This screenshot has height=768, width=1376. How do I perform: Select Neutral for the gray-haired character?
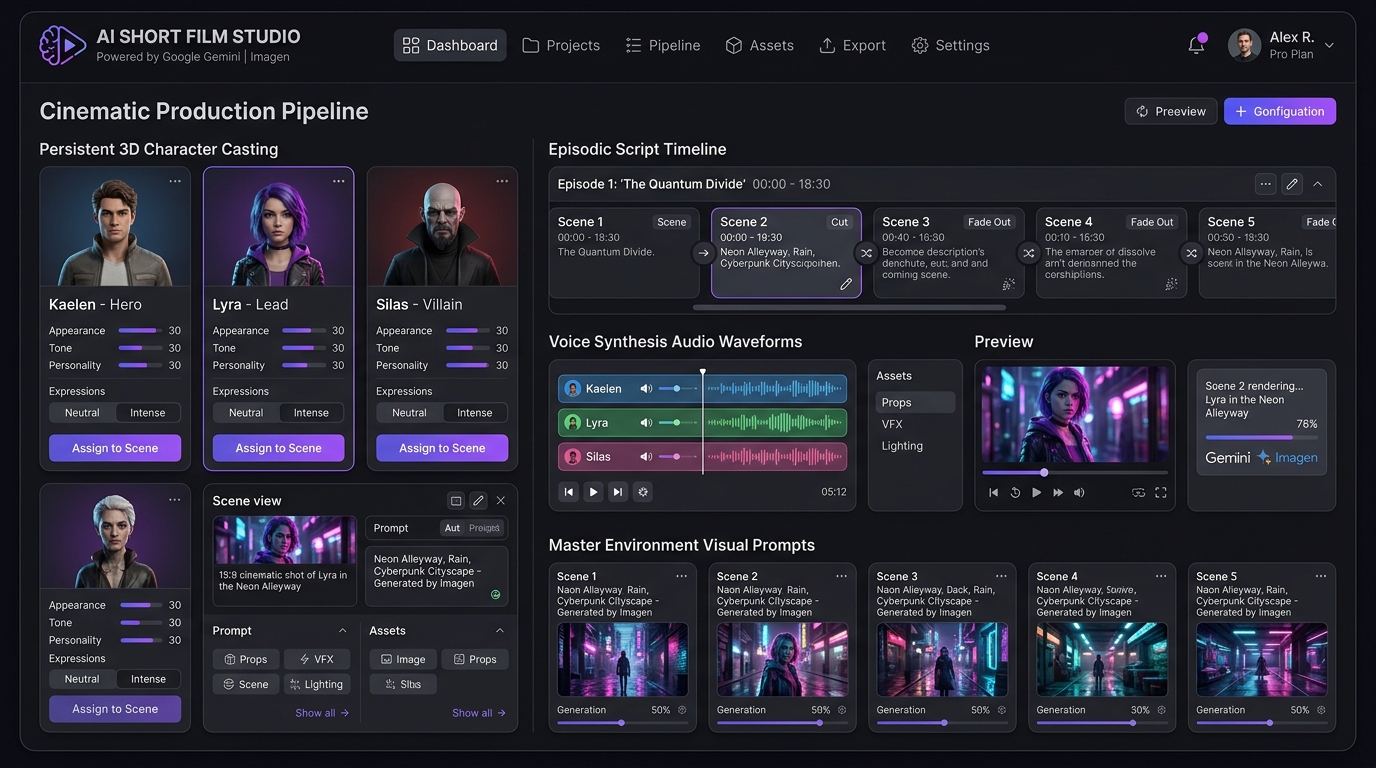pos(82,679)
